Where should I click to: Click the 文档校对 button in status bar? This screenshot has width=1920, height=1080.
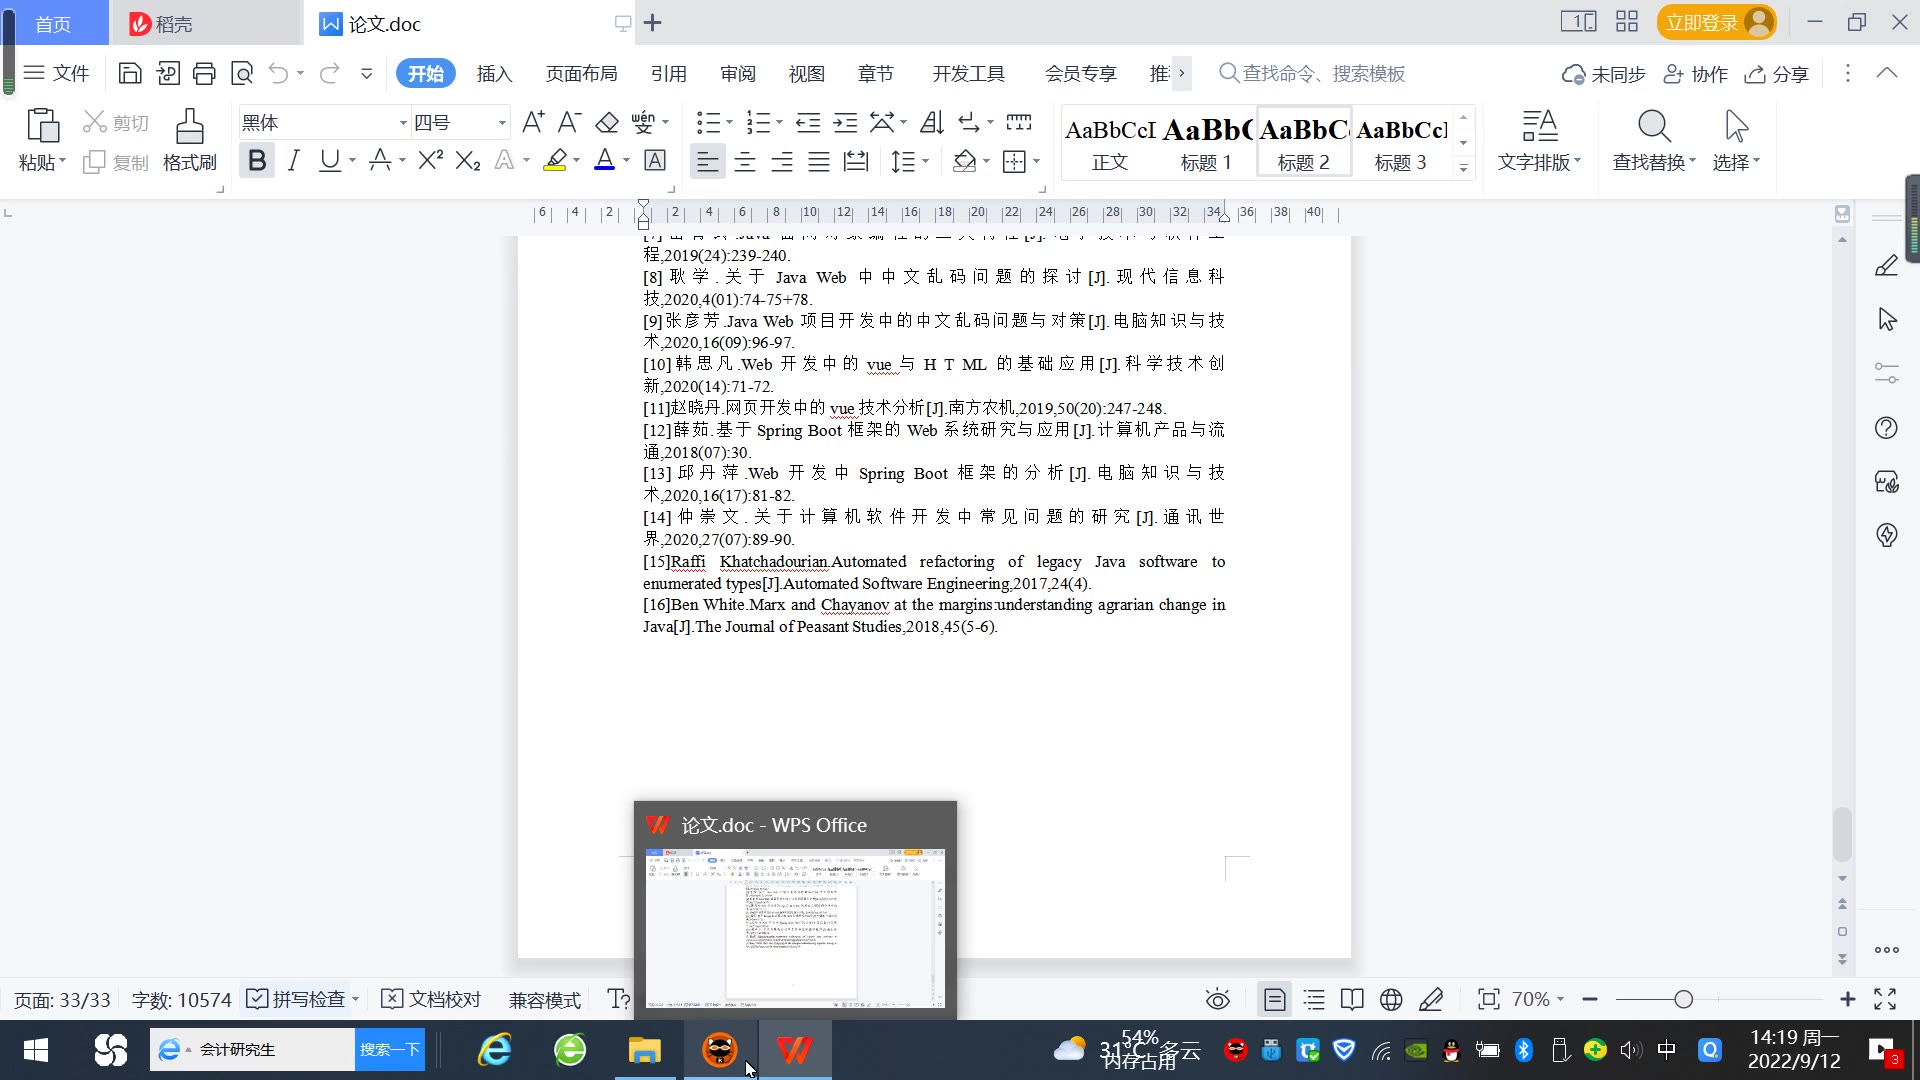pos(432,999)
